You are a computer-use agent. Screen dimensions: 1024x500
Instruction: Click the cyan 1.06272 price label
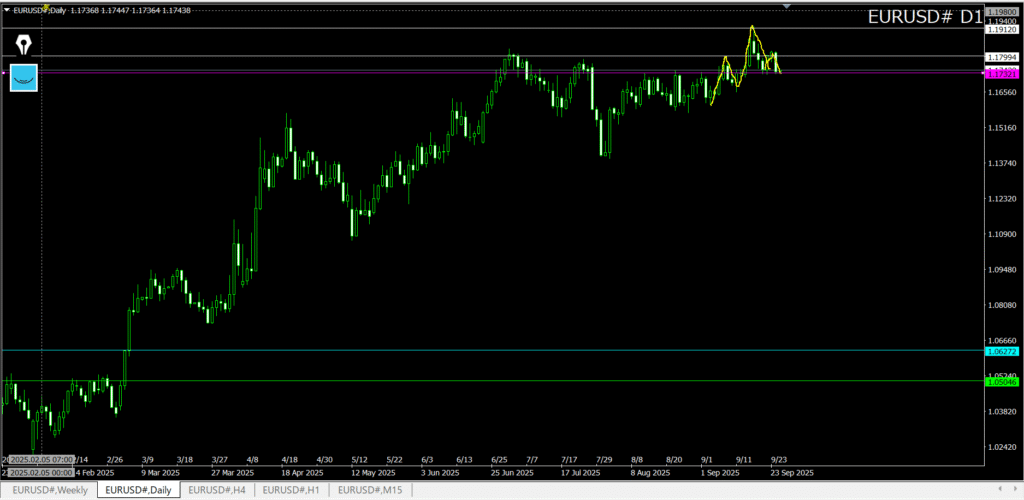tap(1001, 351)
